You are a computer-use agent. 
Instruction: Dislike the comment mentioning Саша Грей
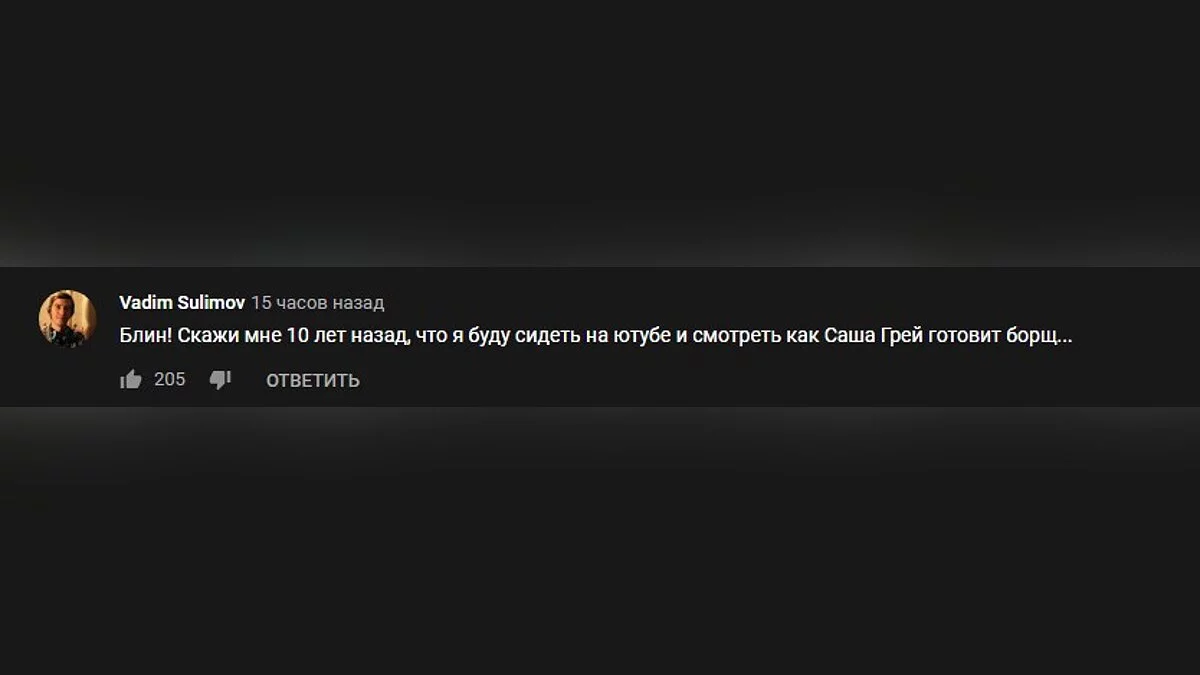click(220, 380)
